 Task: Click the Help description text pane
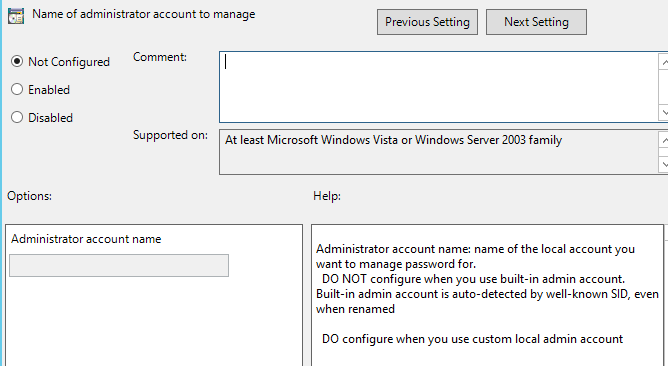(x=487, y=295)
